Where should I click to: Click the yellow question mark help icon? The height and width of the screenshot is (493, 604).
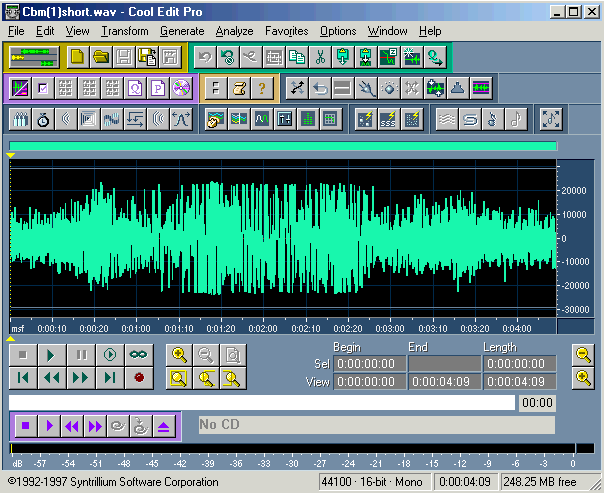(x=262, y=88)
